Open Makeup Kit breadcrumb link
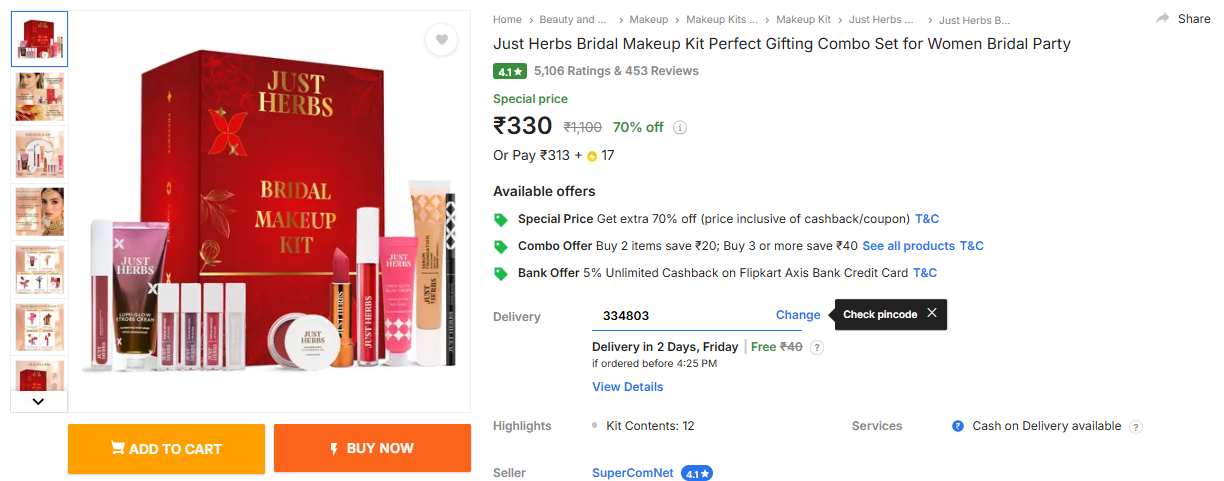Image resolution: width=1224 pixels, height=481 pixels. click(804, 19)
